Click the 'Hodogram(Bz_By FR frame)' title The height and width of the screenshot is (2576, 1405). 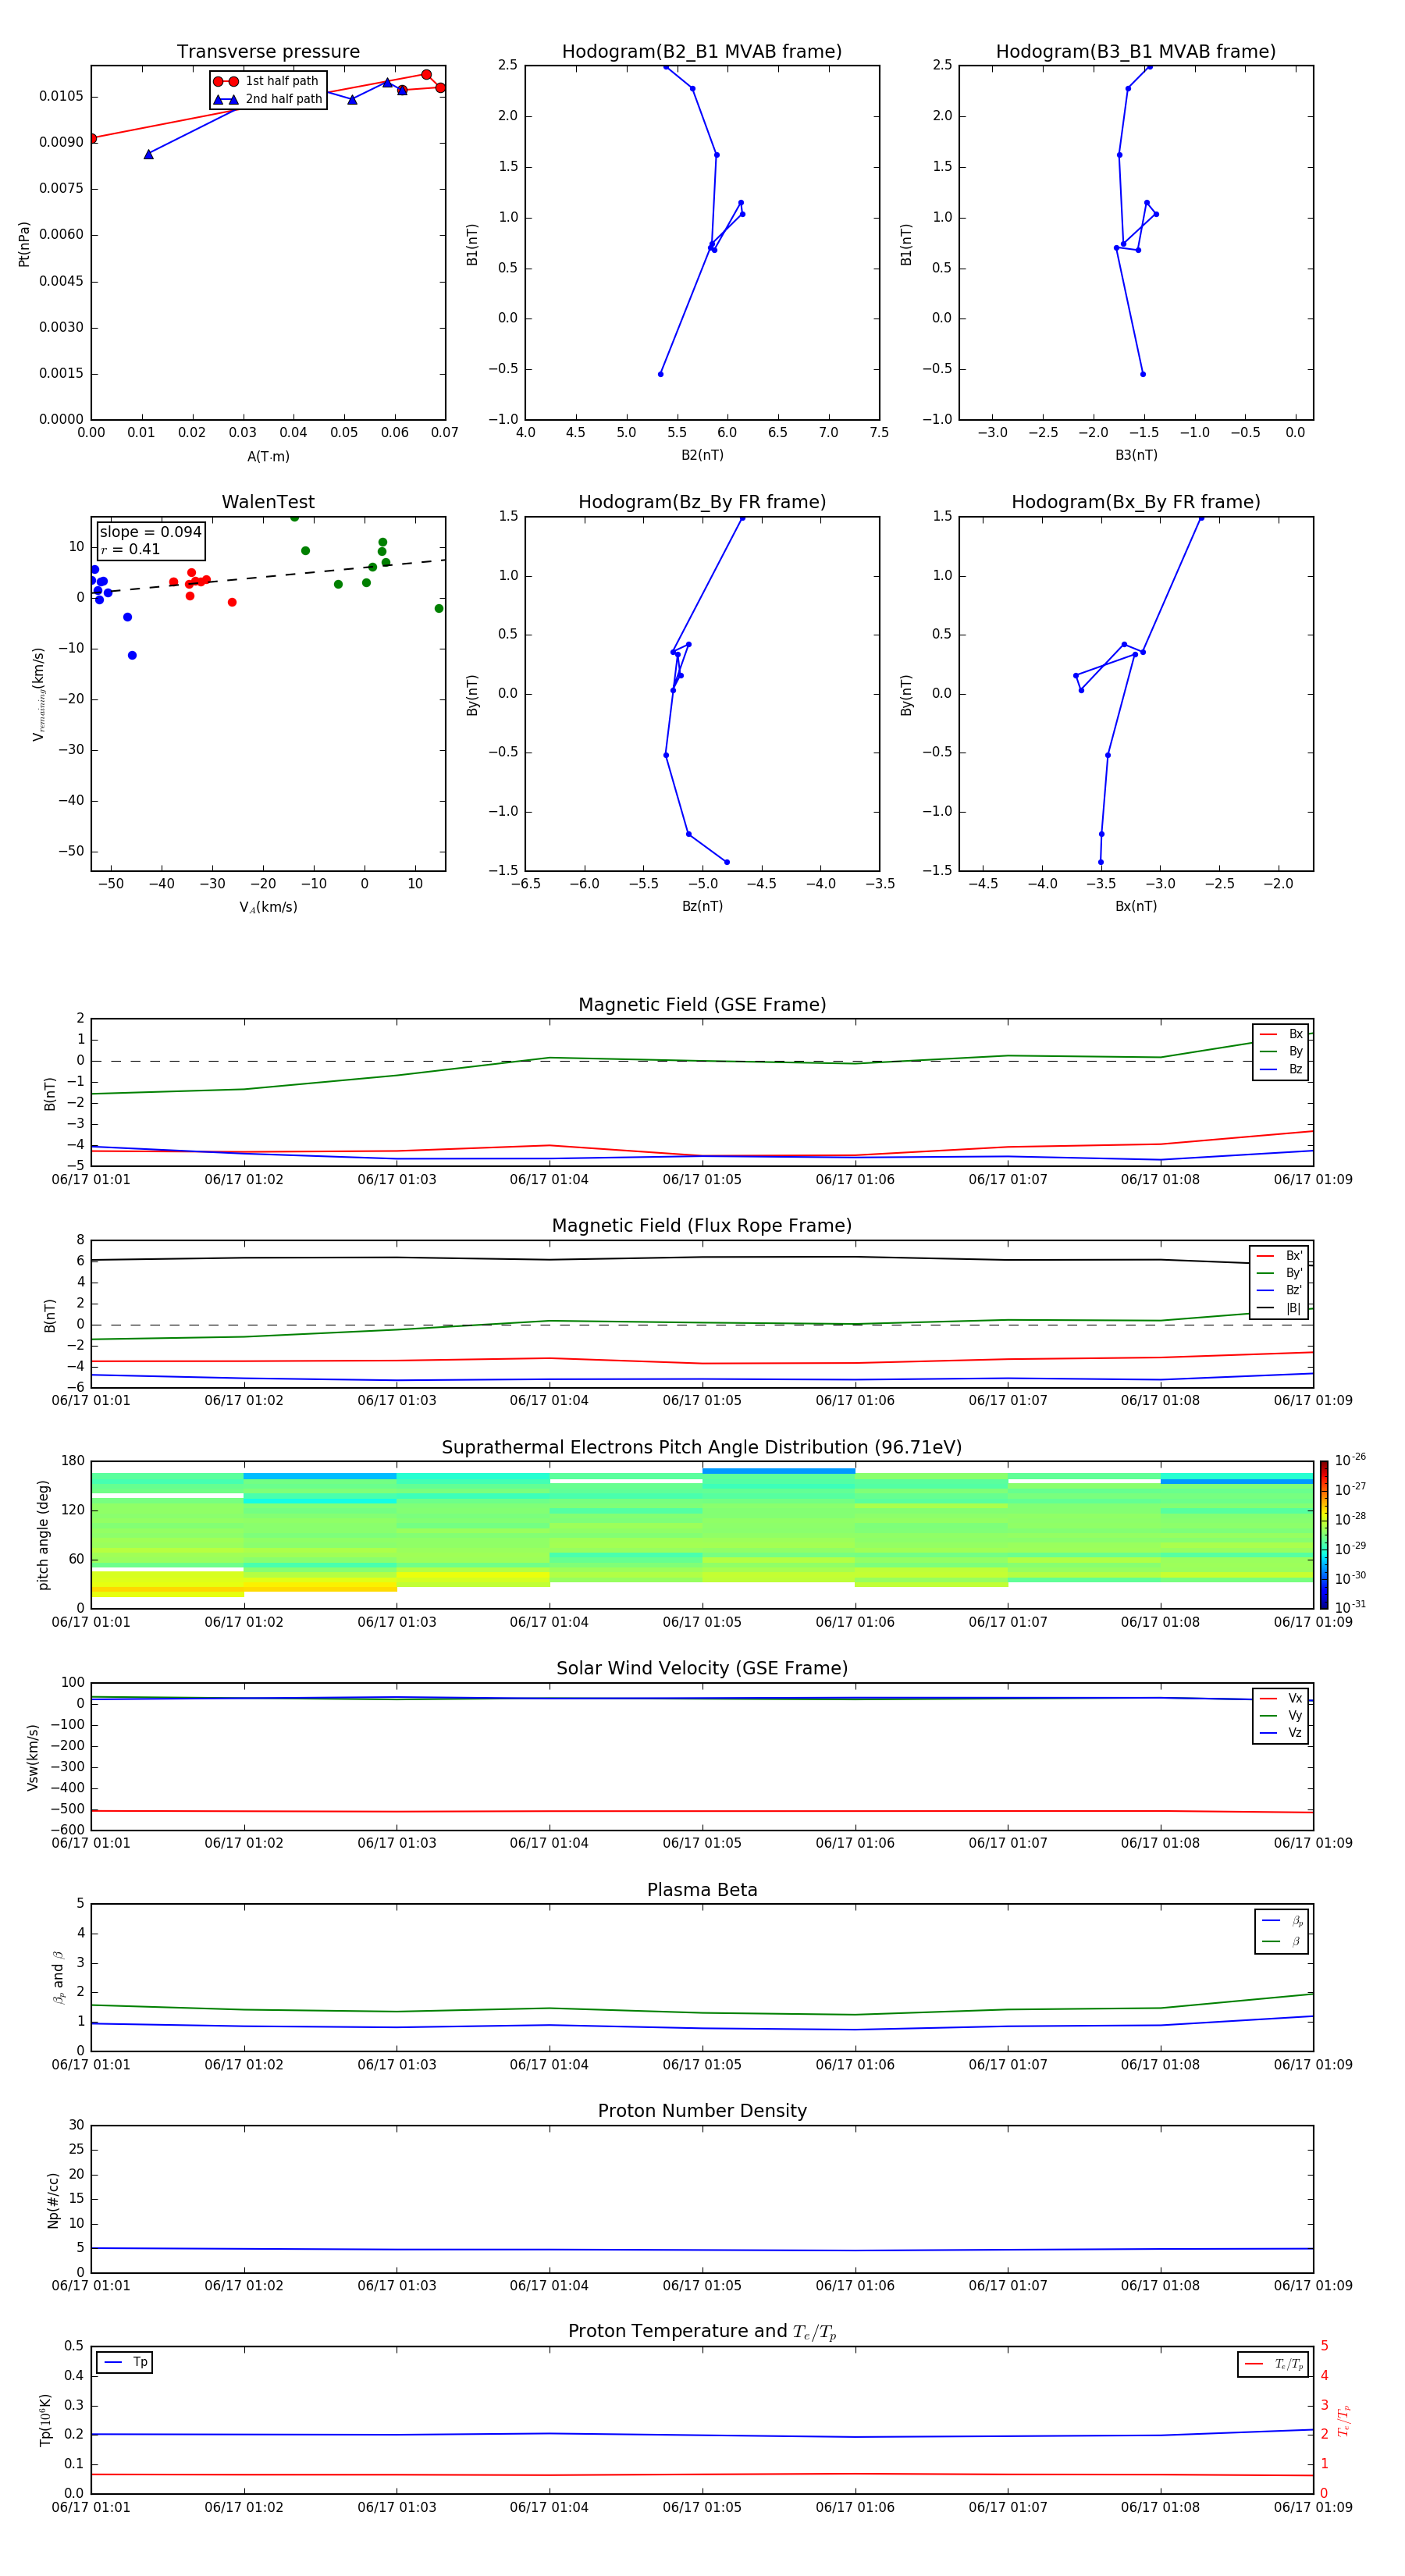702,502
